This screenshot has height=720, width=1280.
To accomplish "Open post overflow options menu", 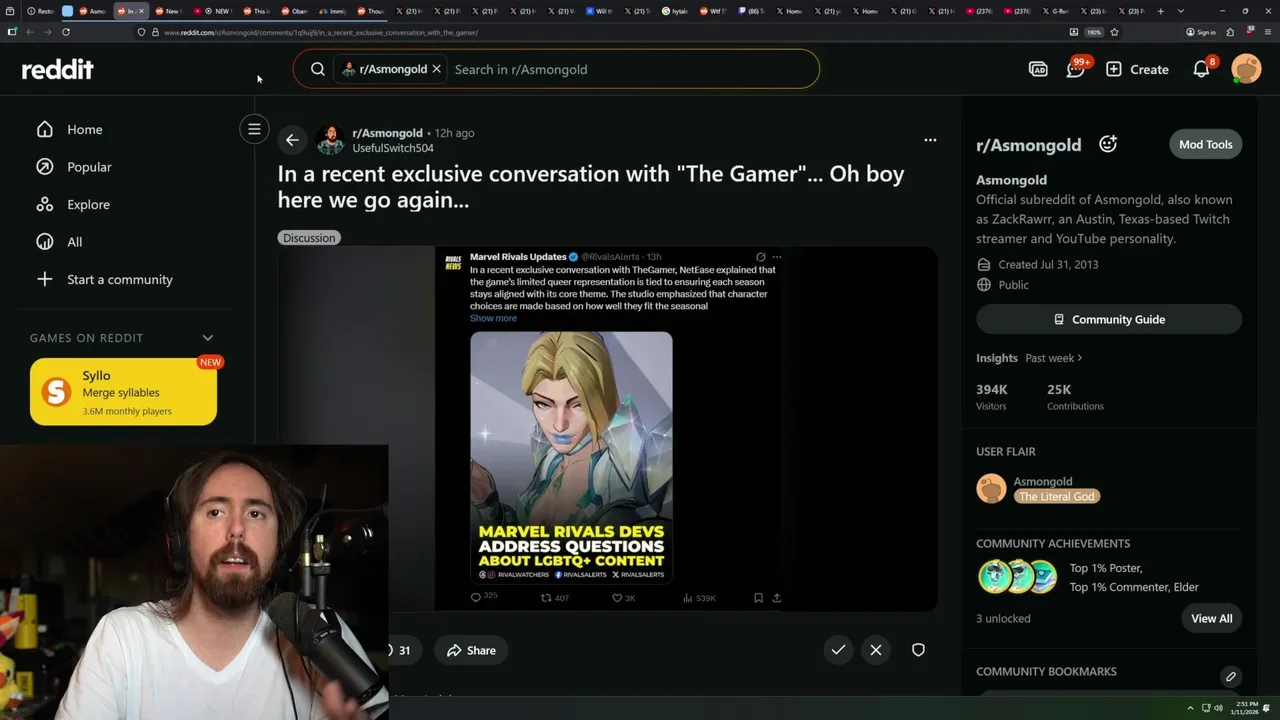I will coord(930,140).
